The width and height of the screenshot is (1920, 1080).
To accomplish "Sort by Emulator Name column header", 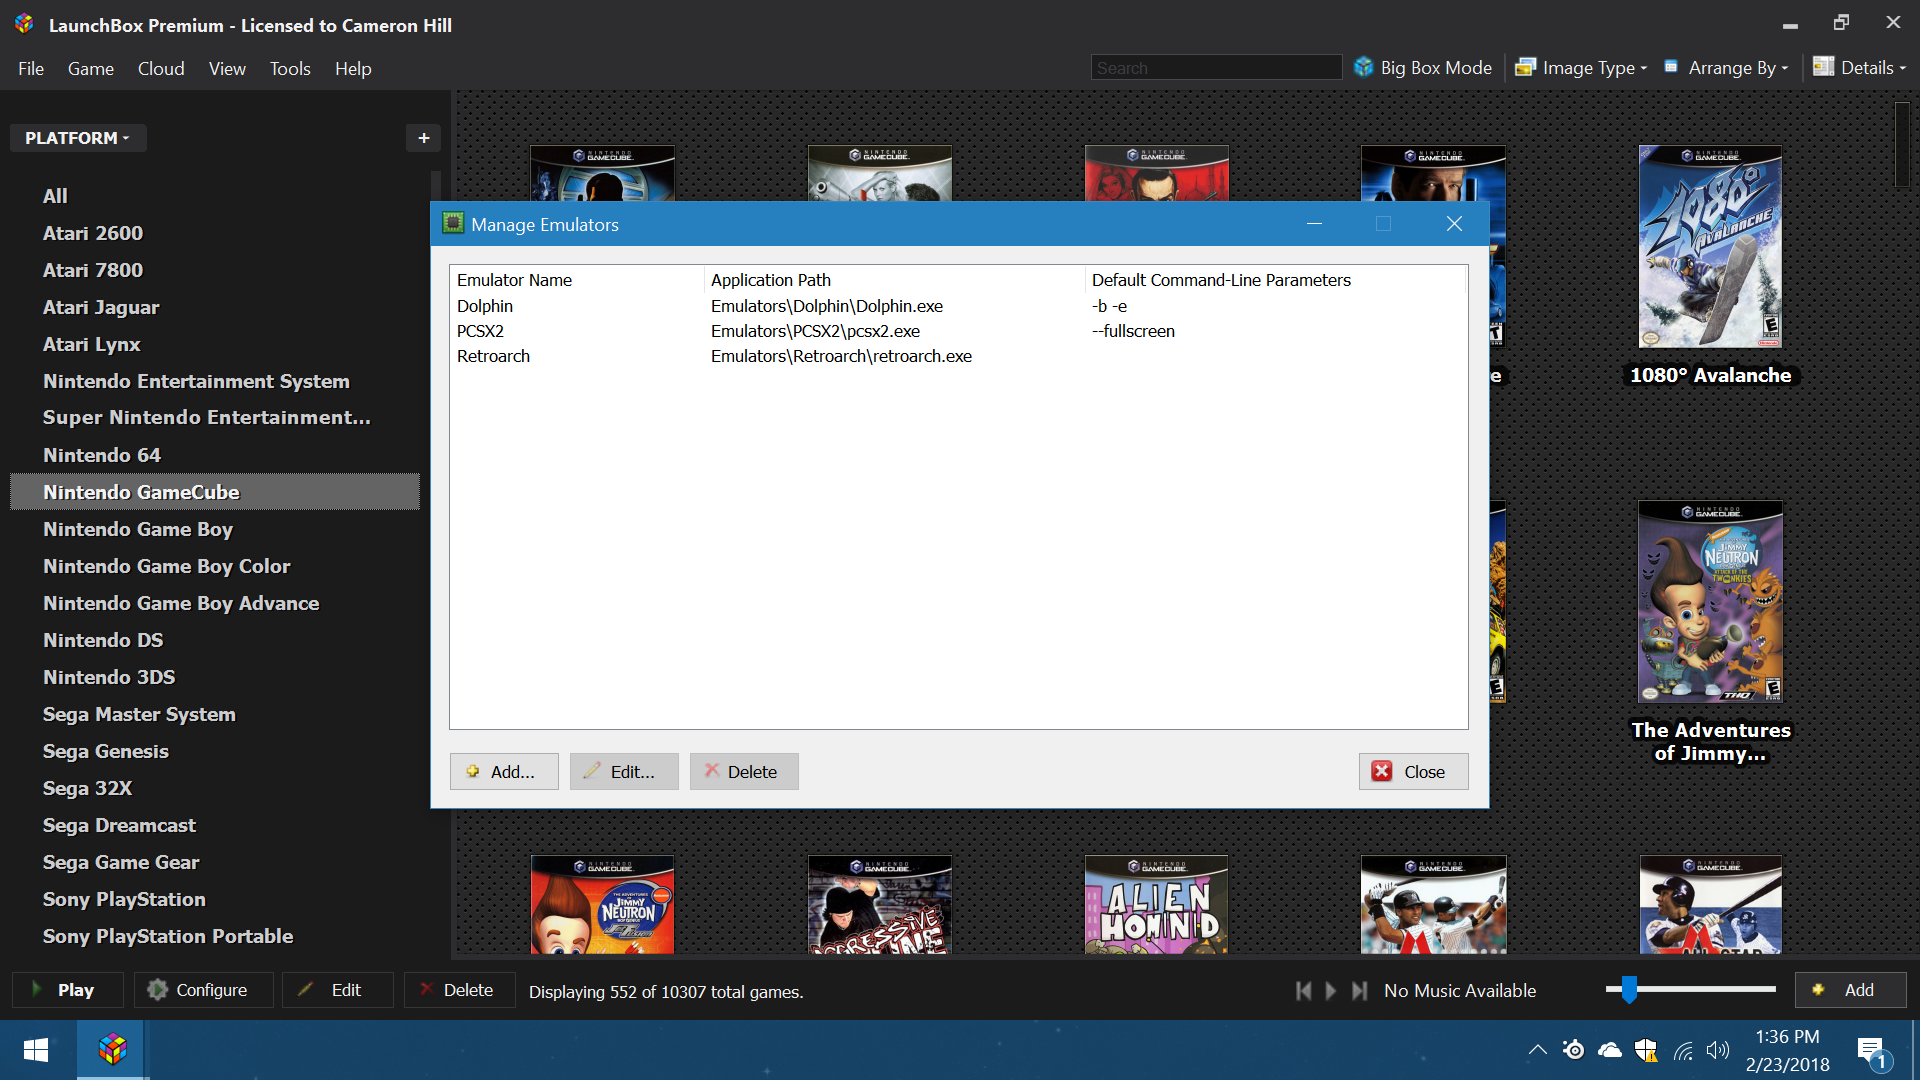I will (x=578, y=280).
